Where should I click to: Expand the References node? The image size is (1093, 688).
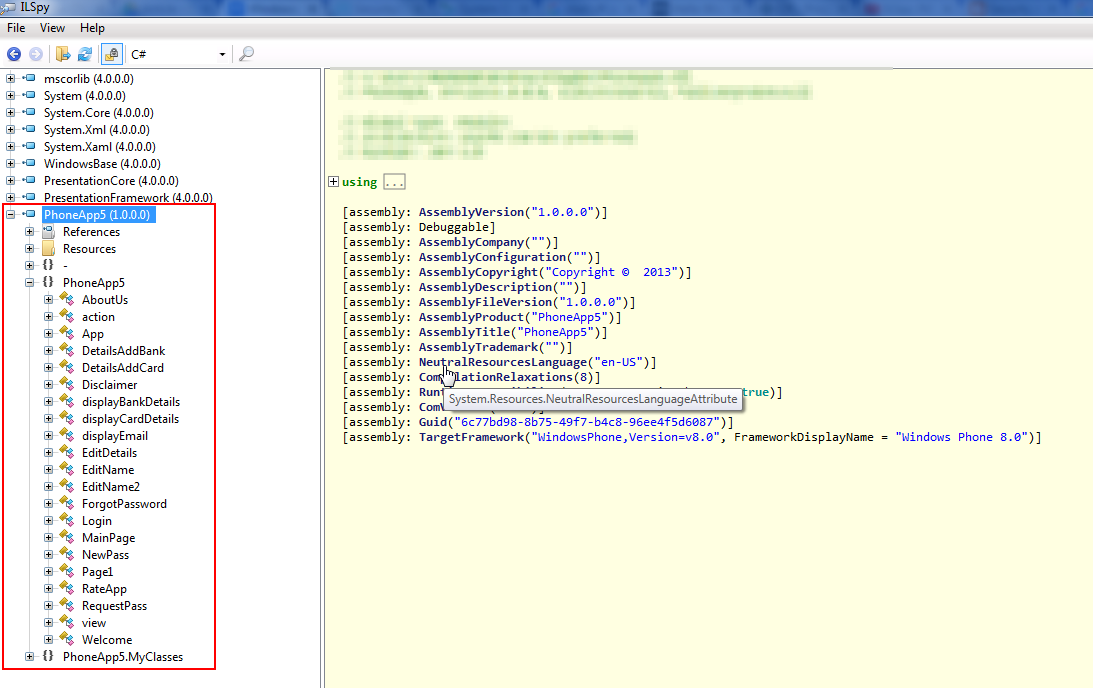click(x=29, y=231)
